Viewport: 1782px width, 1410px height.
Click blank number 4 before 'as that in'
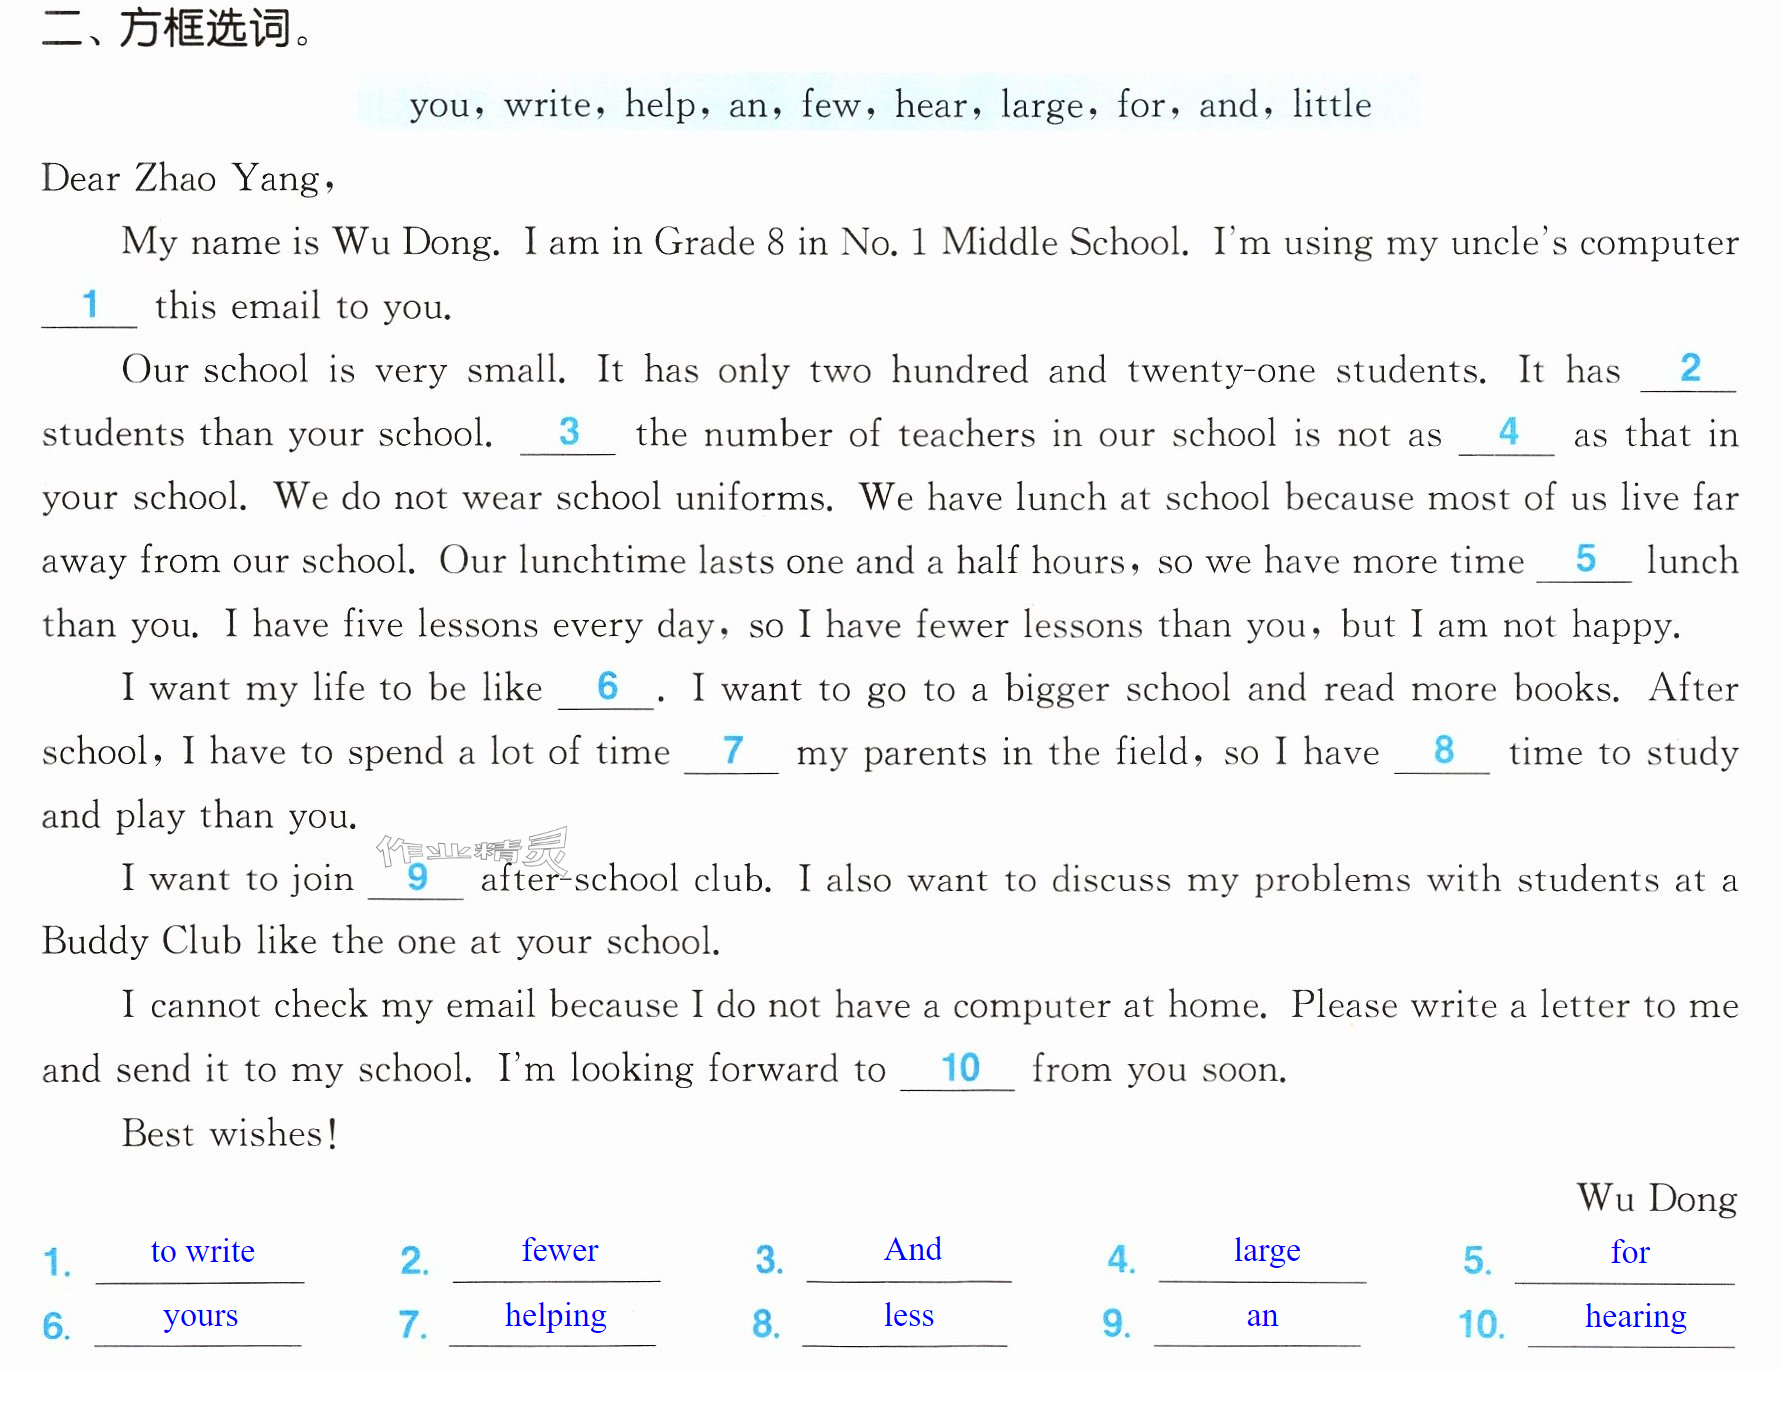coord(1506,434)
